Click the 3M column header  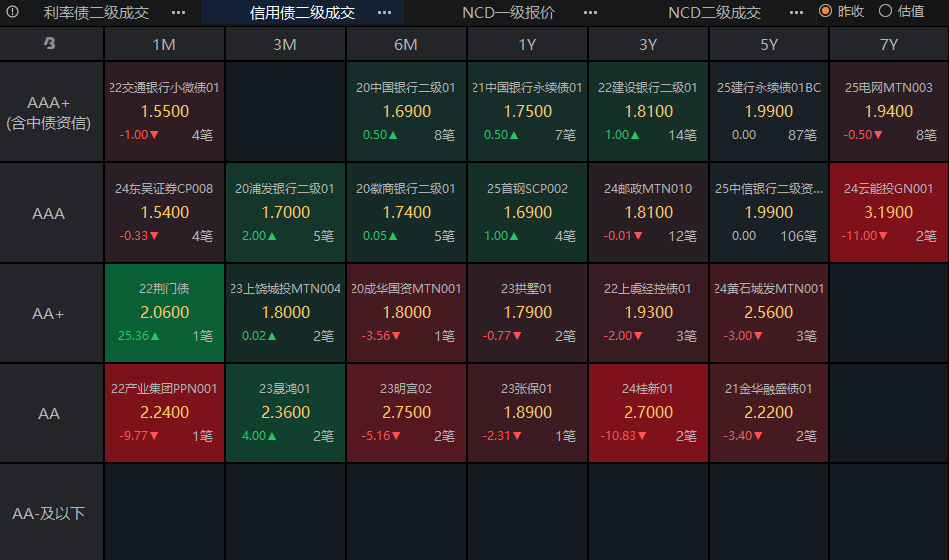point(285,44)
